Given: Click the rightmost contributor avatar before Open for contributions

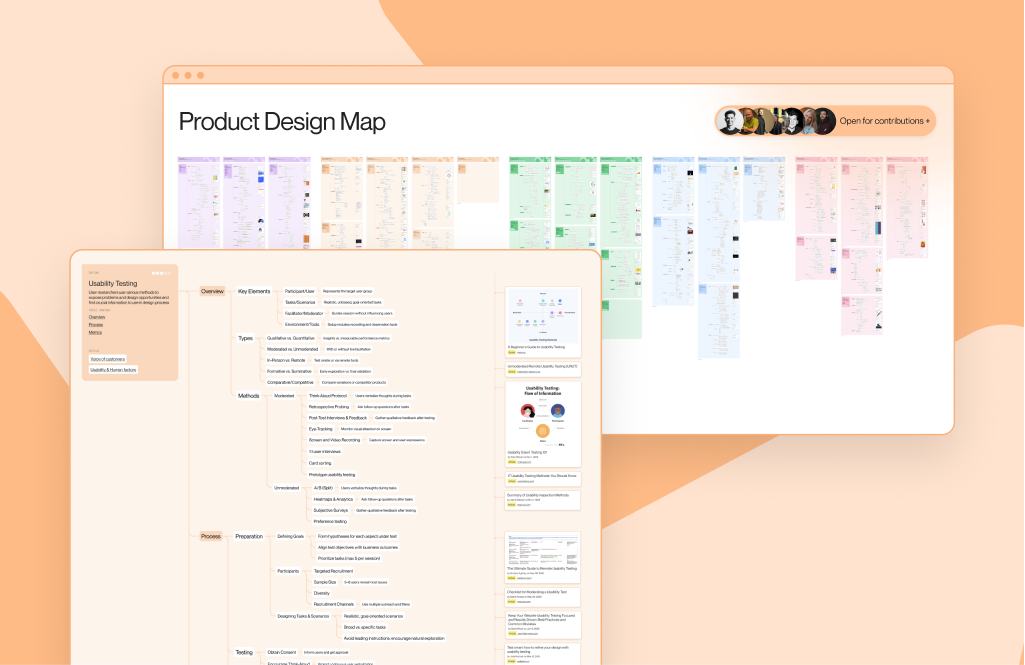Looking at the screenshot, I should [823, 120].
